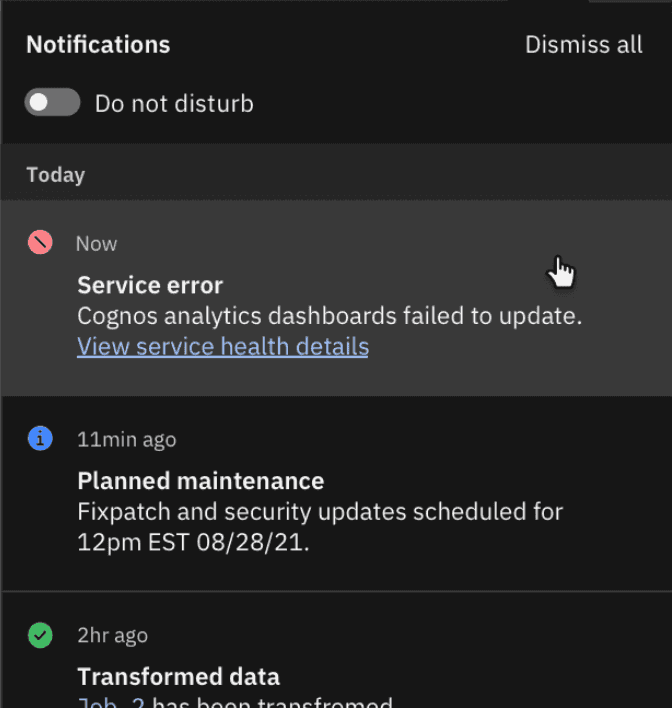Click the 'Do not disturb' label

click(174, 103)
